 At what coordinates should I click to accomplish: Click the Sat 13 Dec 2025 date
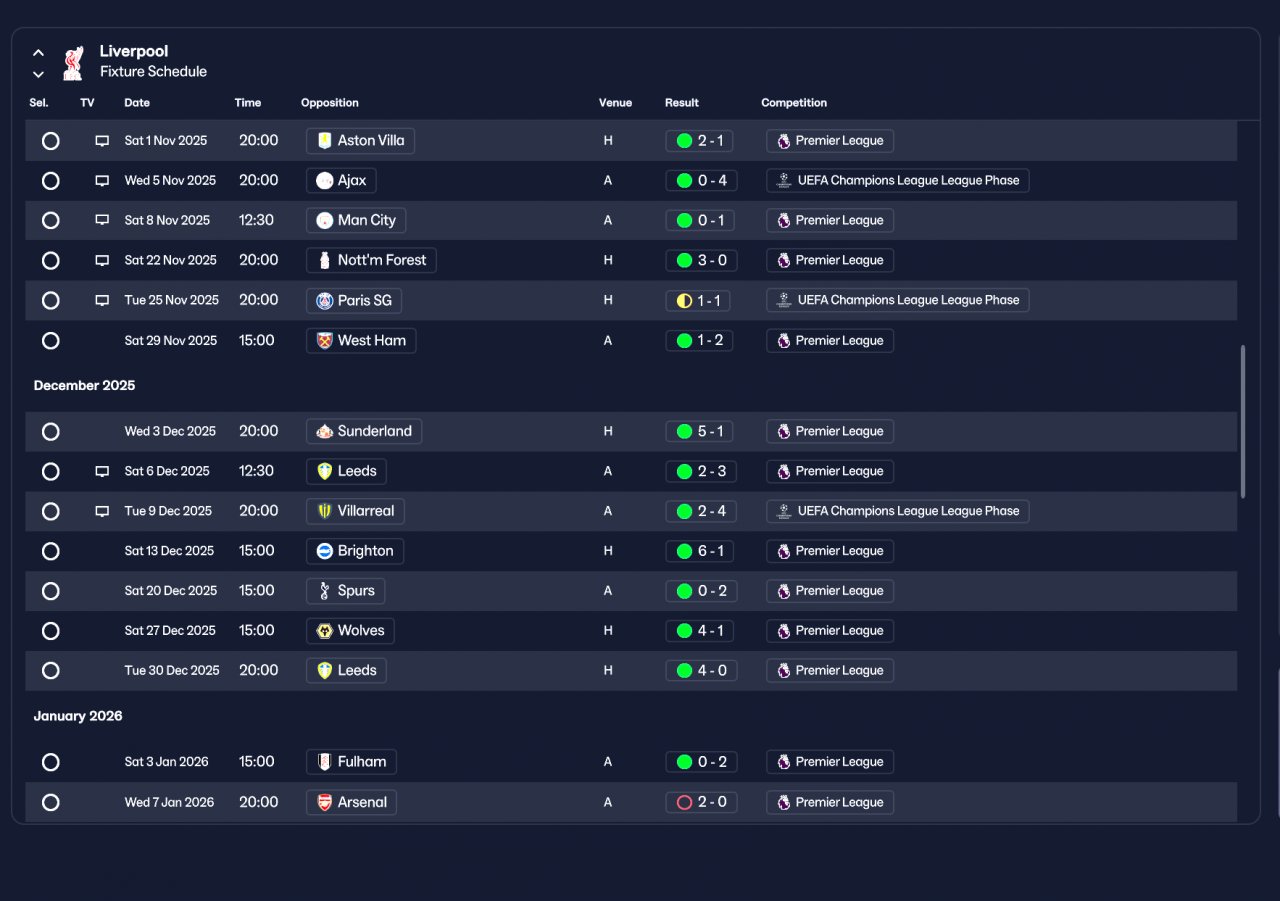click(x=169, y=551)
